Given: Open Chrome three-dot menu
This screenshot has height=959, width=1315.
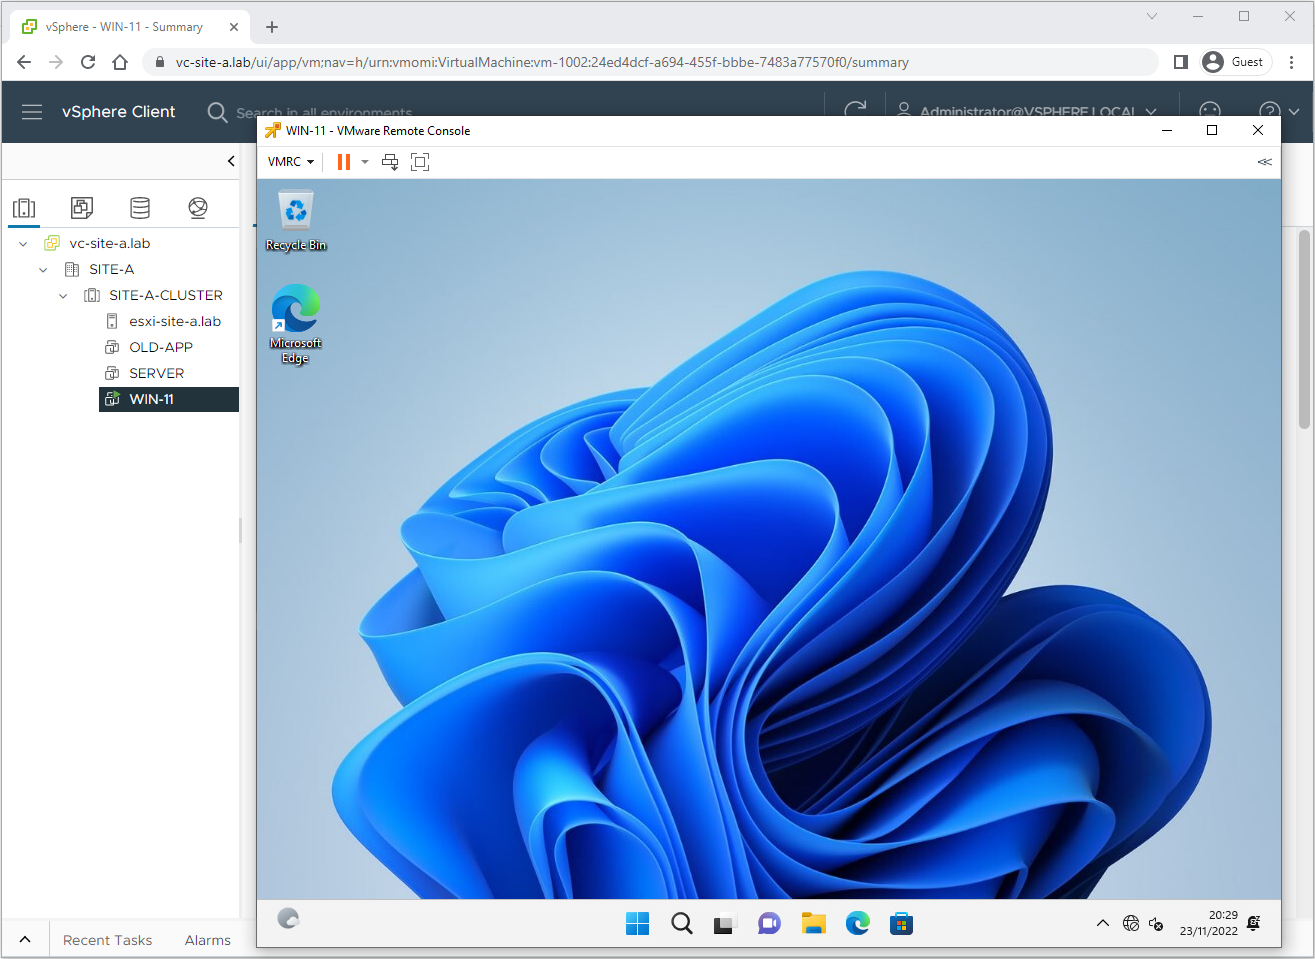Looking at the screenshot, I should (x=1292, y=62).
